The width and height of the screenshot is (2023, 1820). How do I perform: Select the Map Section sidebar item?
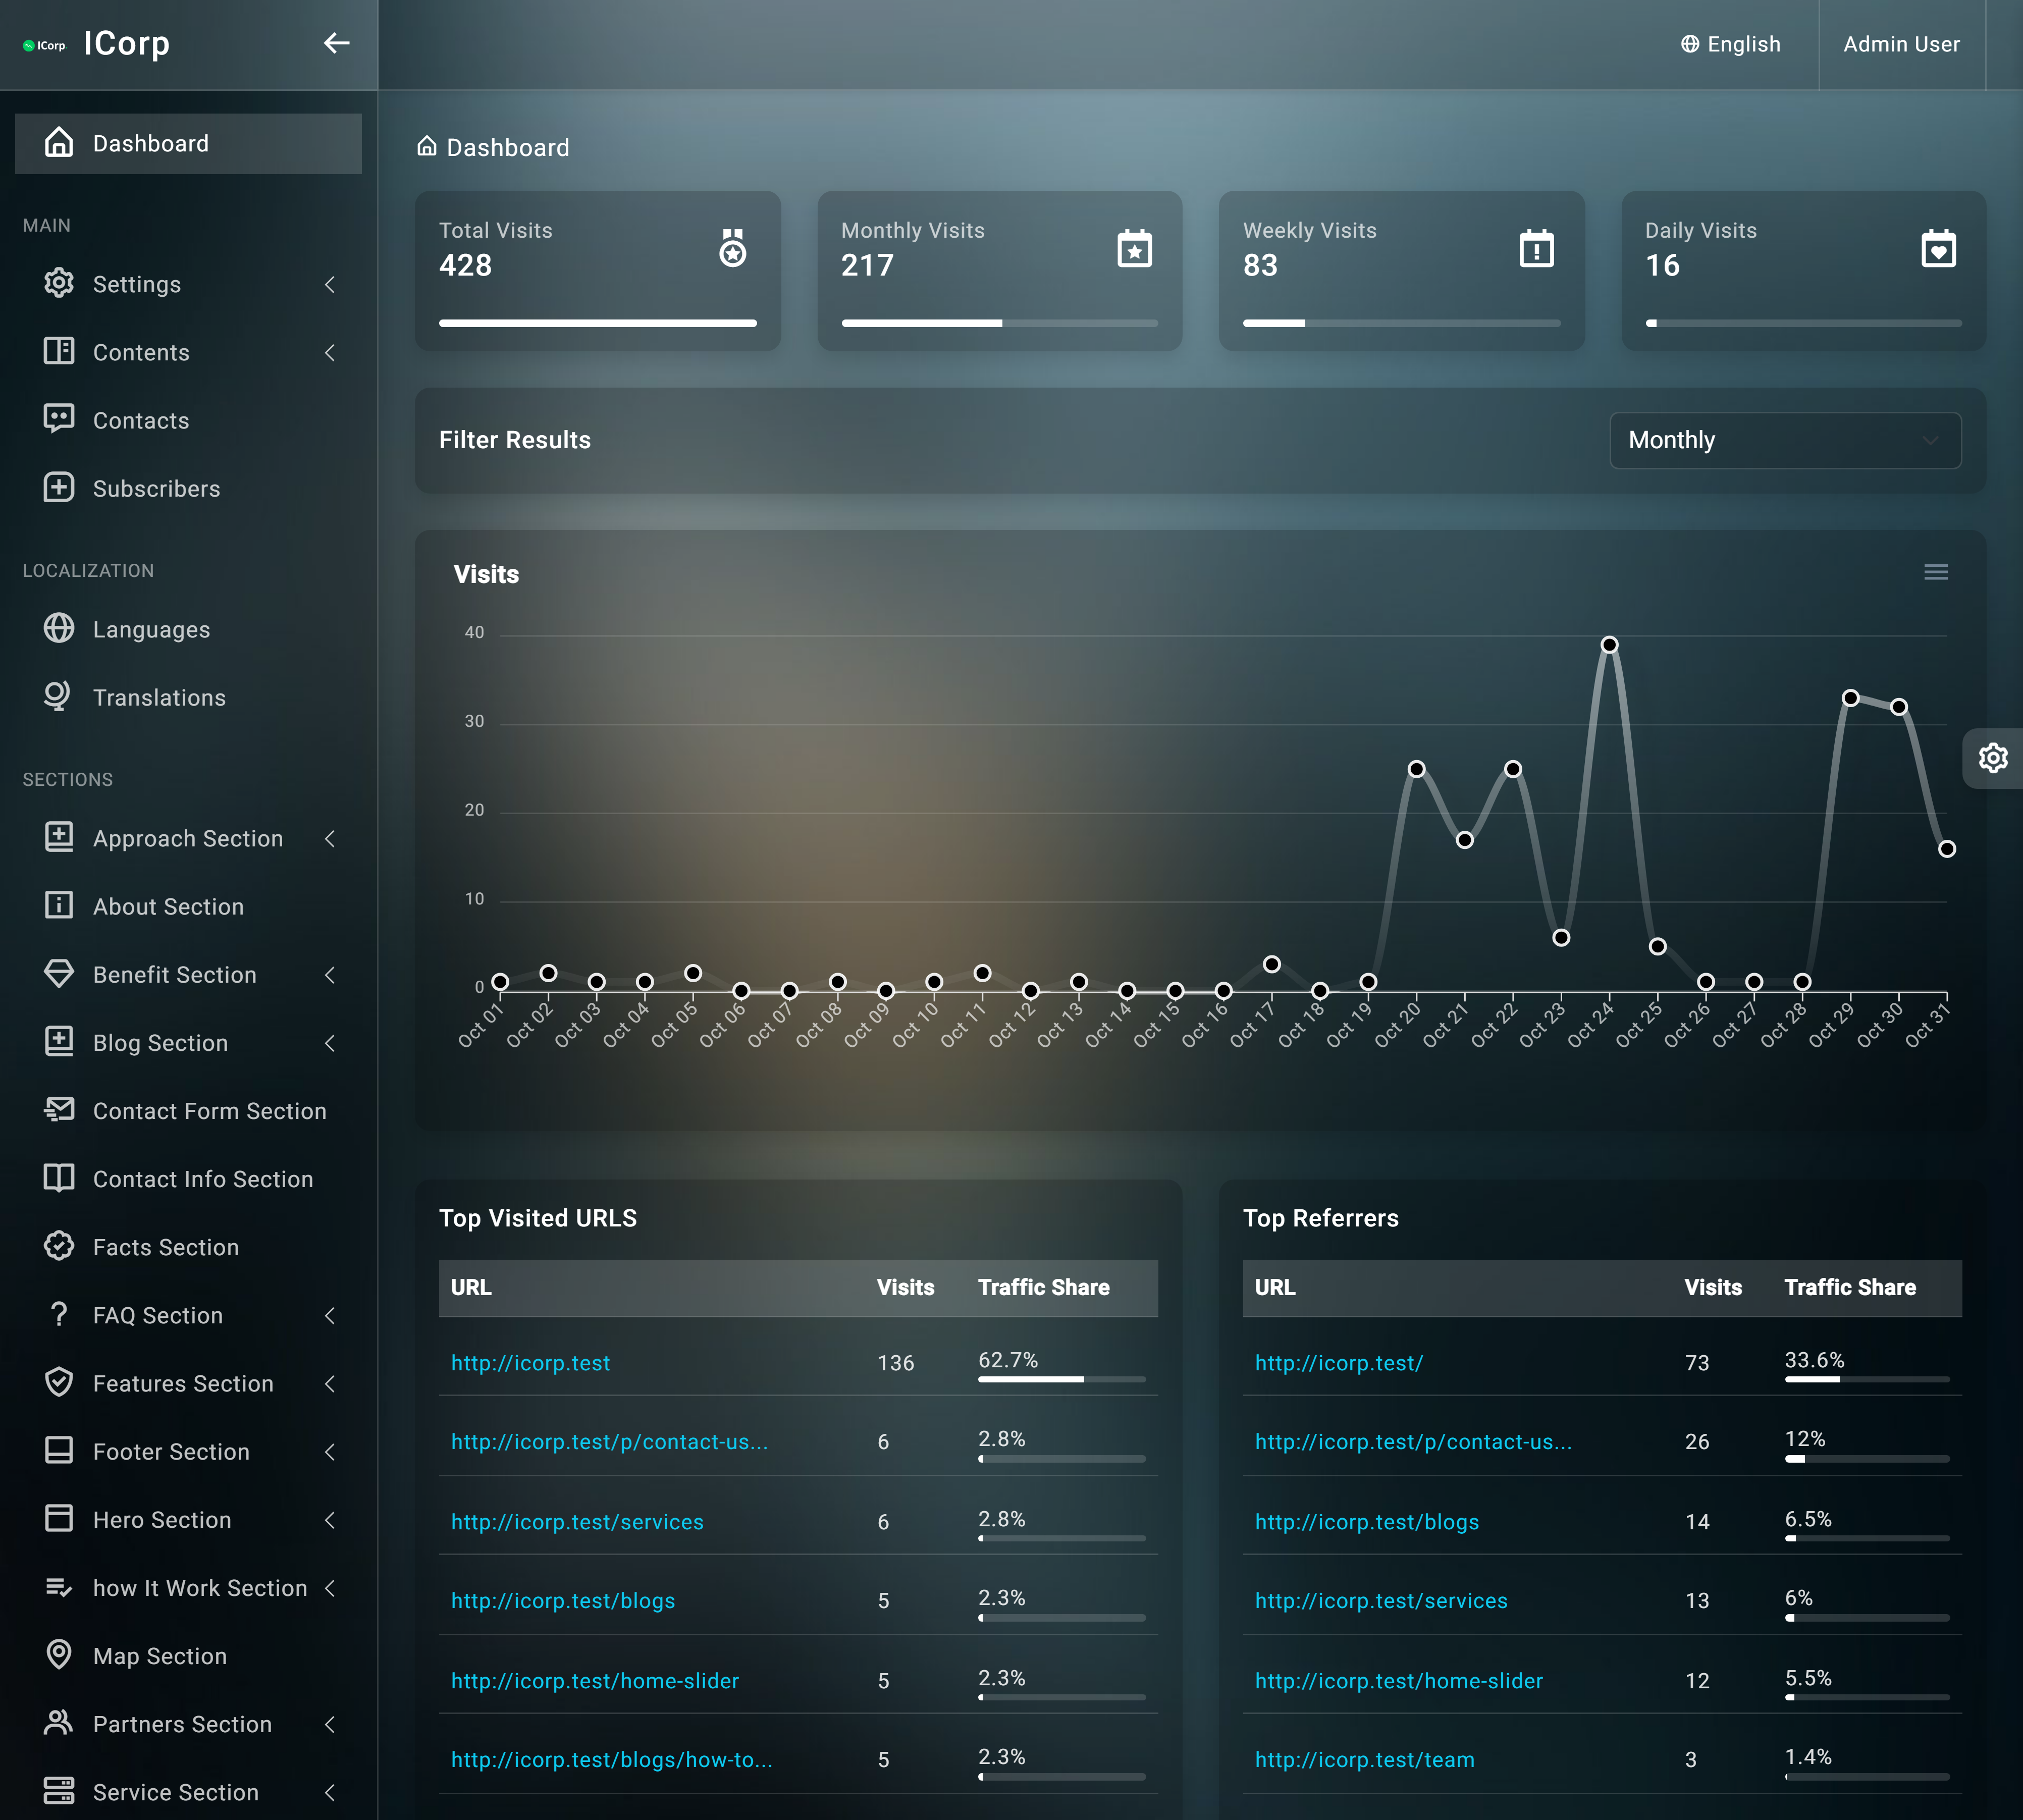coord(160,1656)
